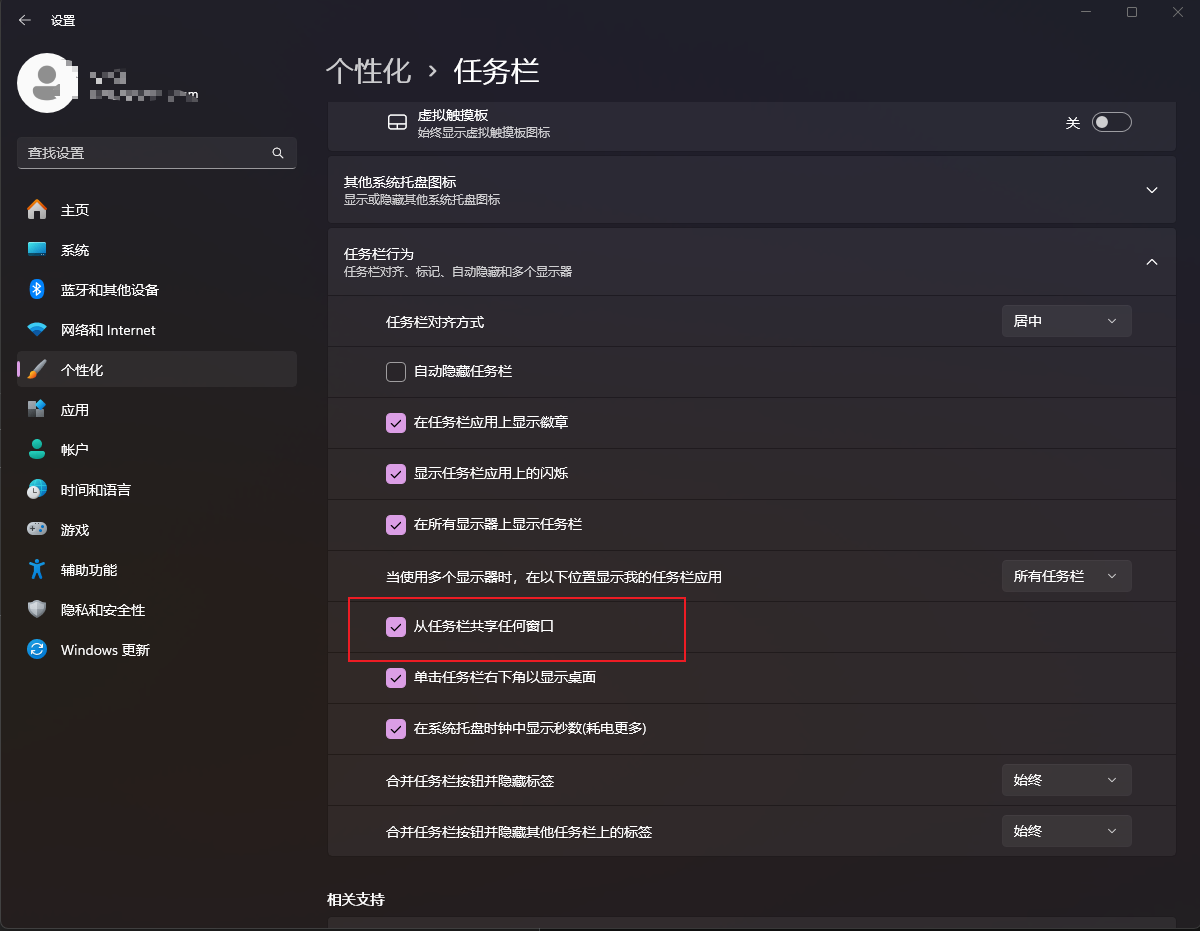The width and height of the screenshot is (1200, 931).
Task: Open 帐户 settings category
Action: (x=157, y=450)
